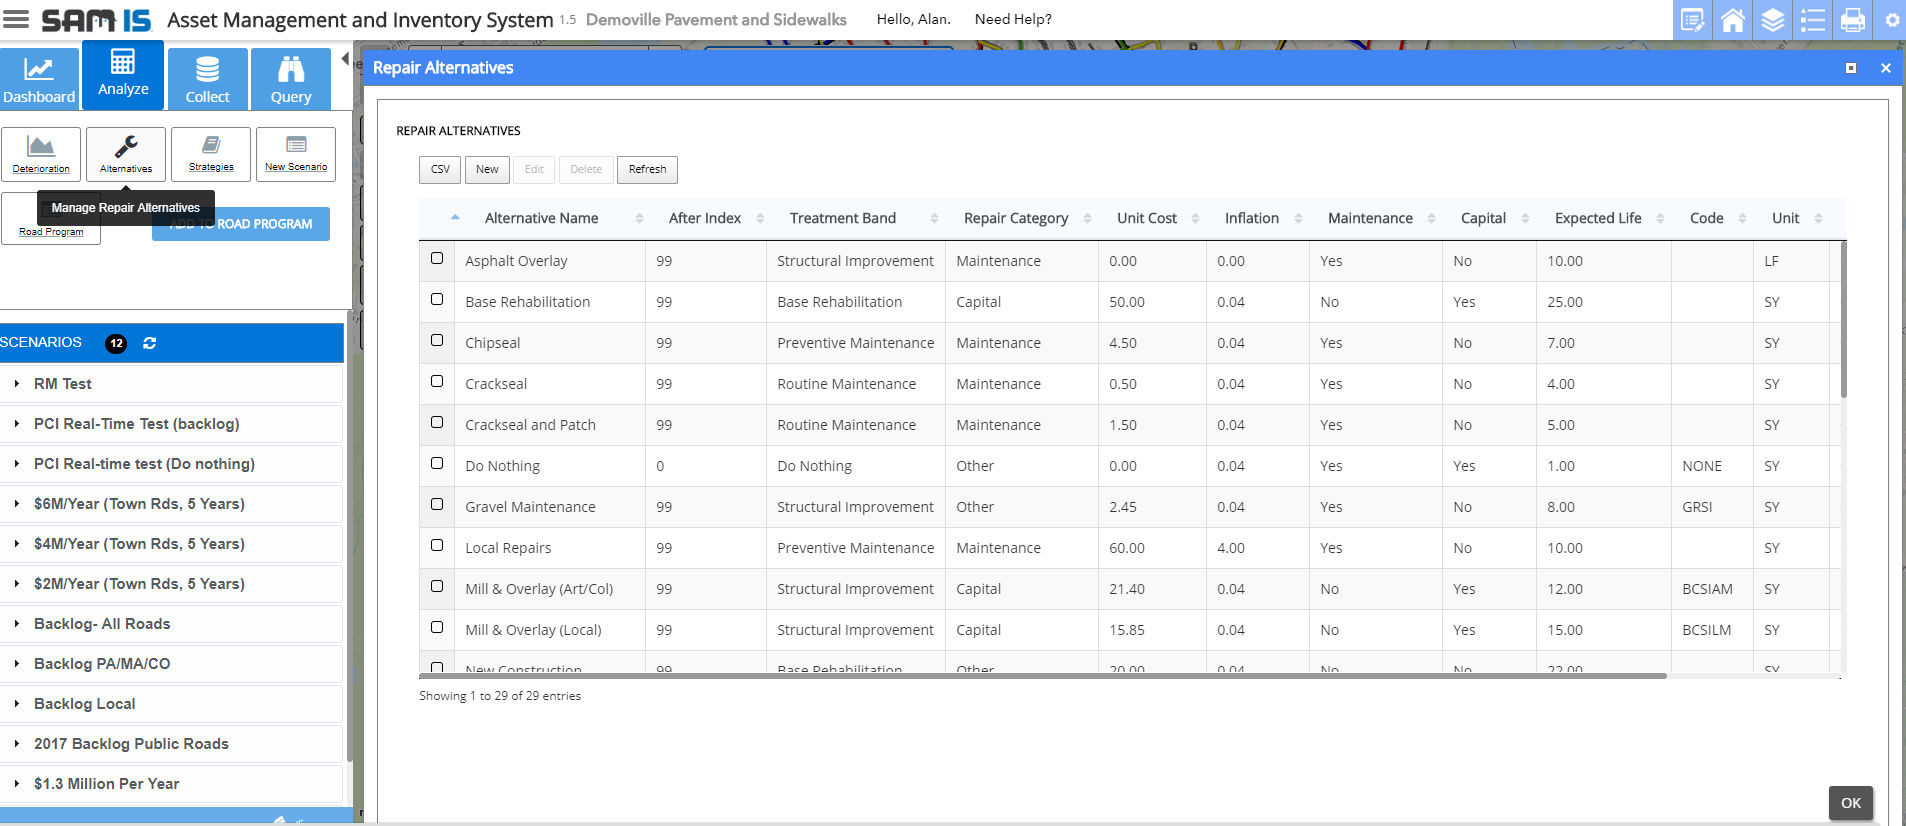Viewport: 1906px width, 826px height.
Task: Open the legend list icon in header
Action: [x=1812, y=20]
